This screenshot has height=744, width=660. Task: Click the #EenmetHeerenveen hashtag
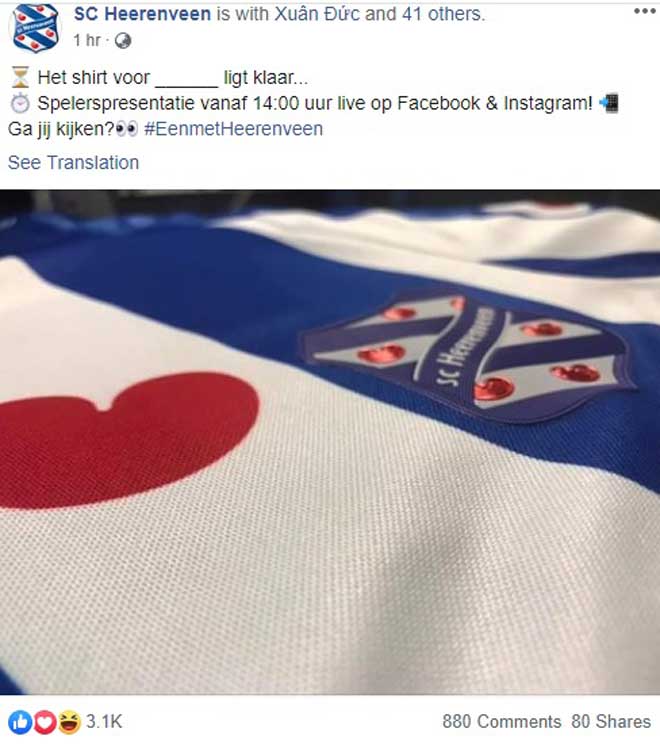pyautogui.click(x=233, y=129)
